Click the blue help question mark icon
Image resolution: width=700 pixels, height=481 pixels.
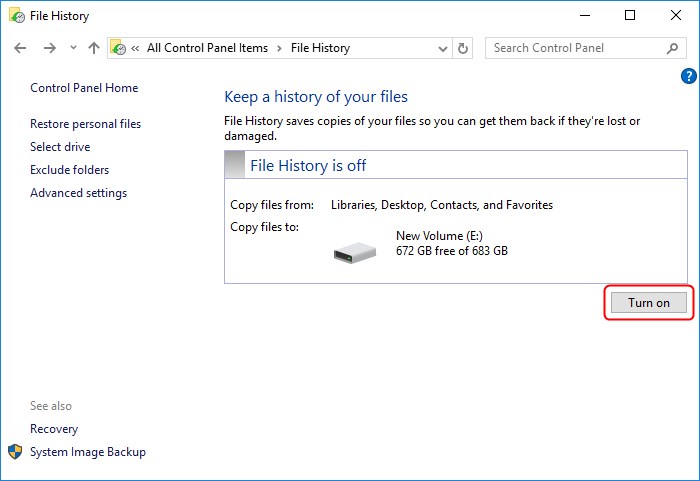click(688, 76)
